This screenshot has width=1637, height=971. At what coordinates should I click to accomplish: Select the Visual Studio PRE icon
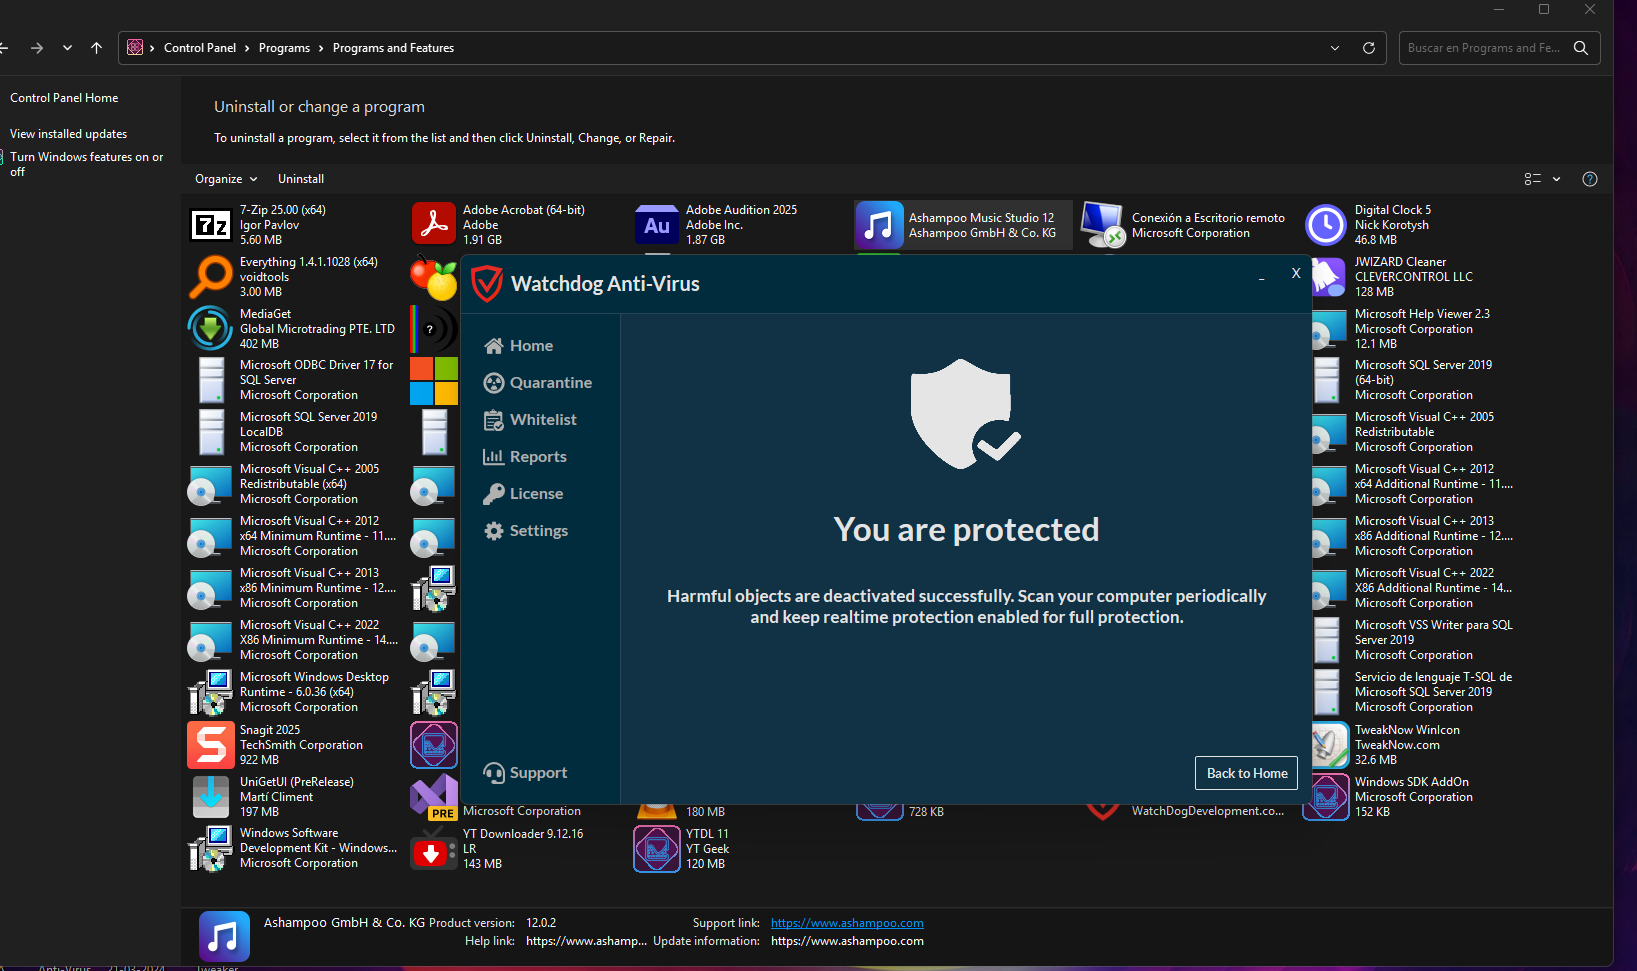tap(434, 797)
